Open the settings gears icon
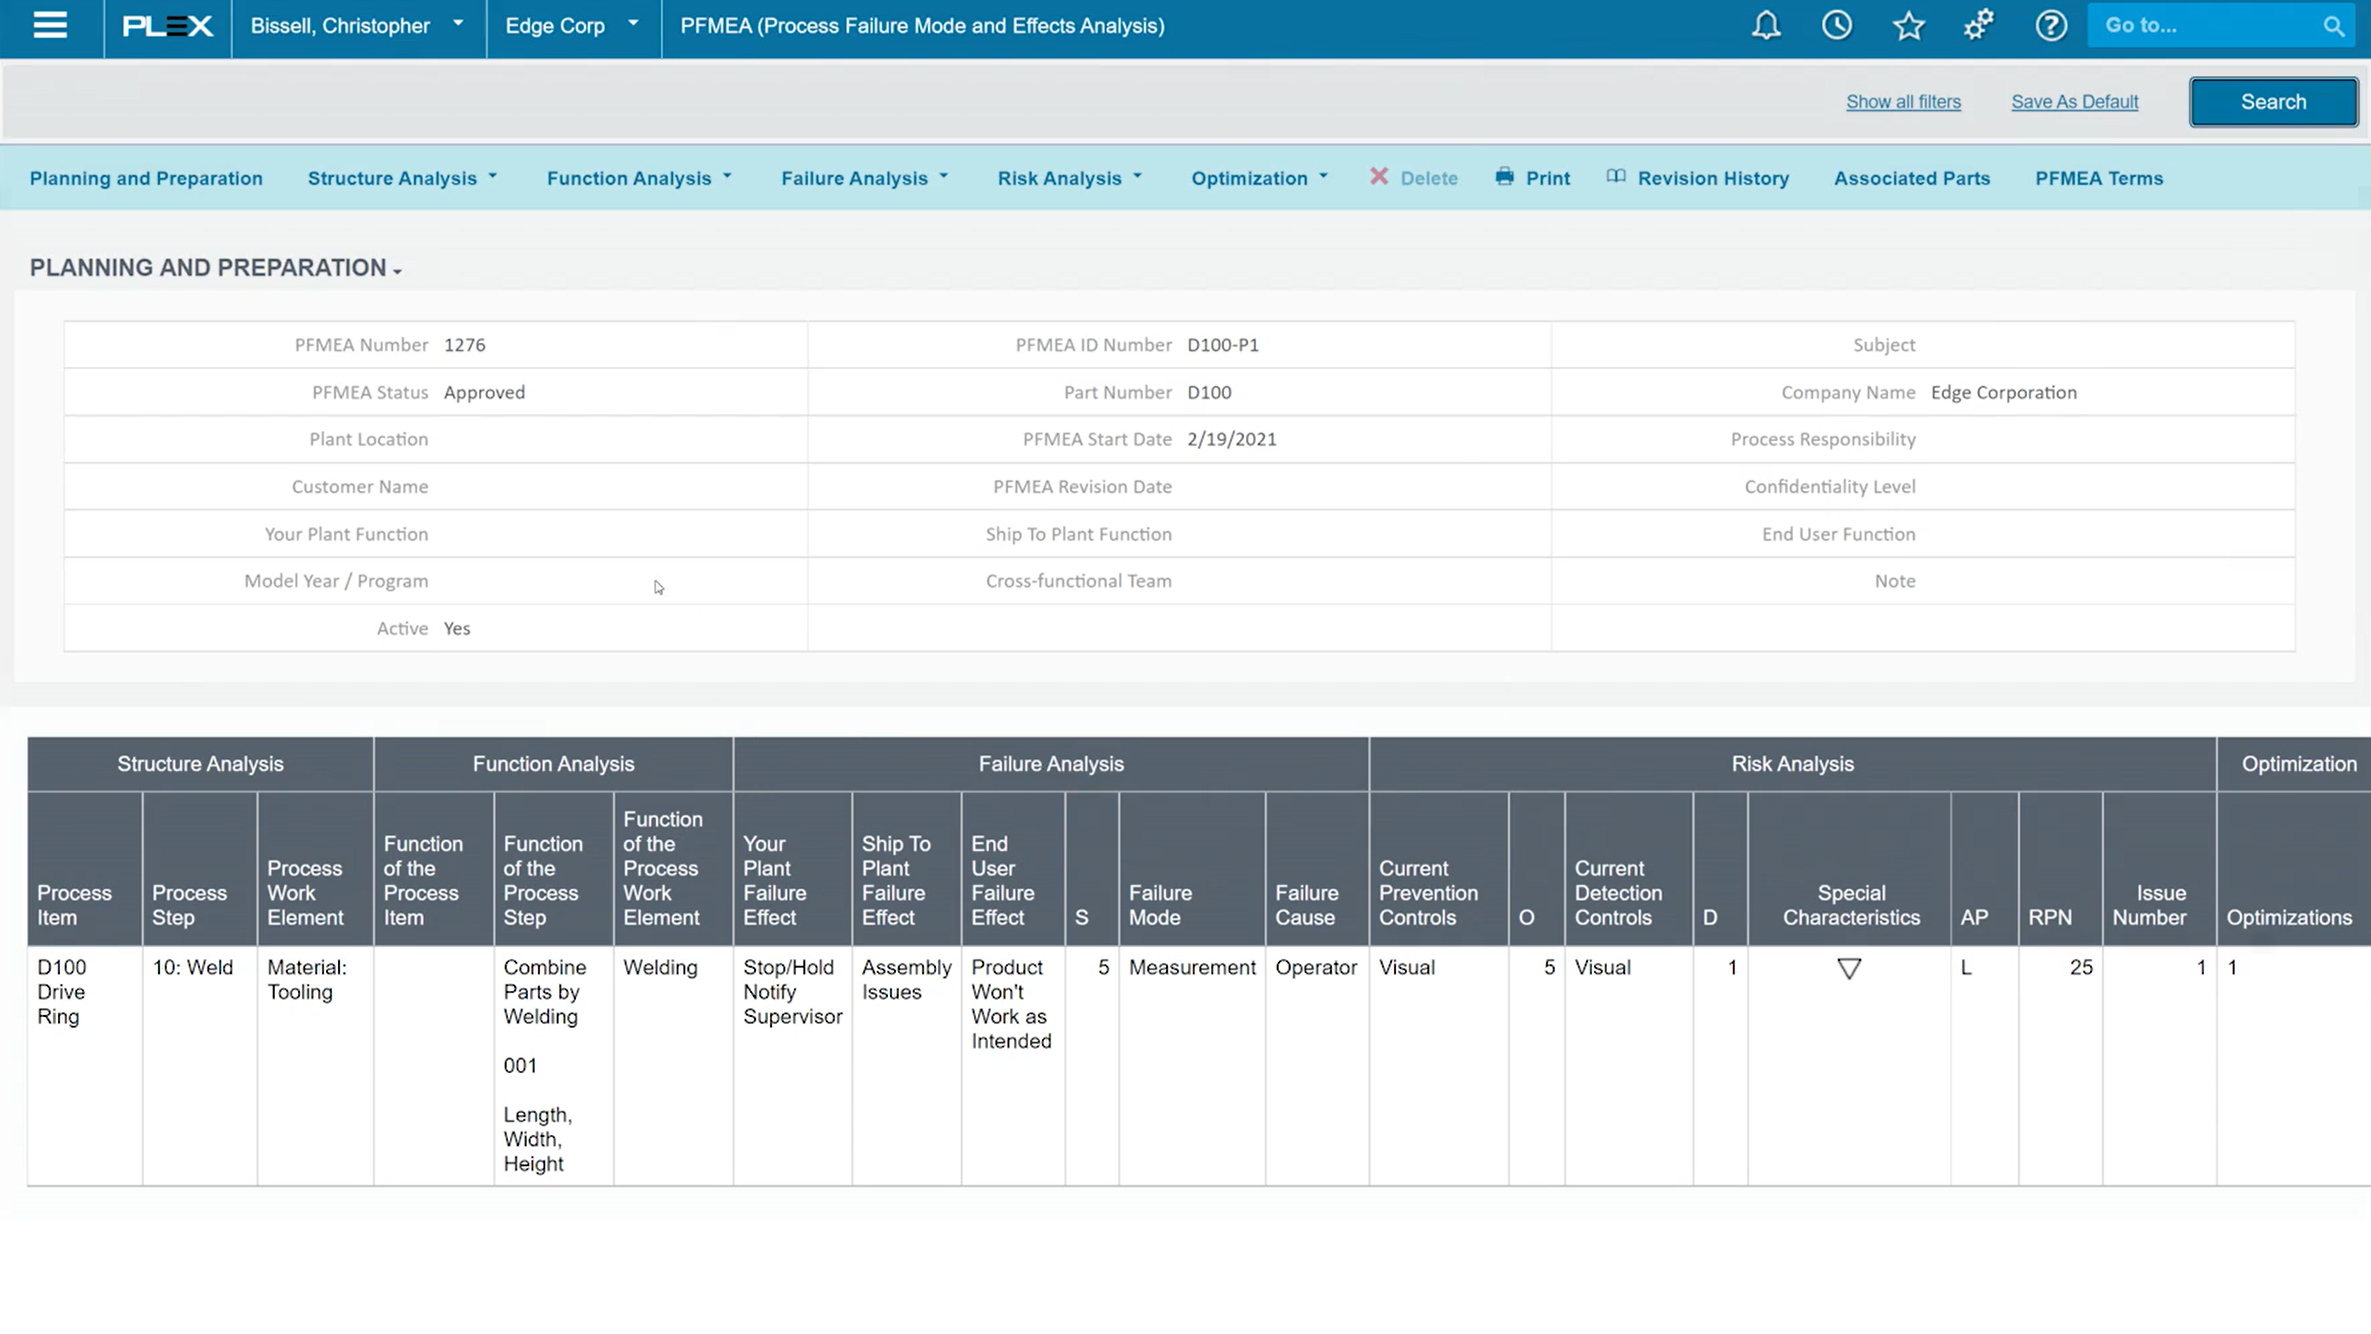Image resolution: width=2371 pixels, height=1334 pixels. pos(1979,26)
